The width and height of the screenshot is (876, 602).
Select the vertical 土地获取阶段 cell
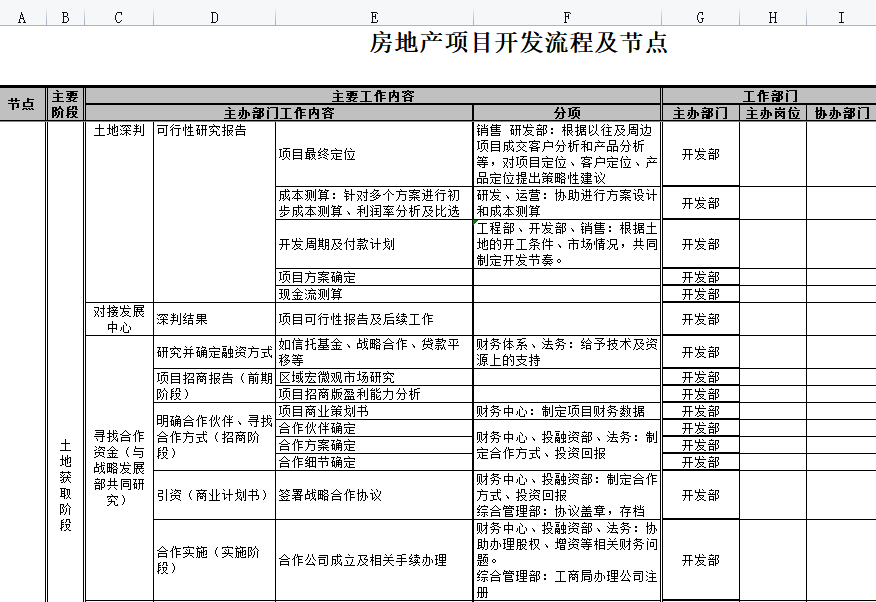point(65,362)
